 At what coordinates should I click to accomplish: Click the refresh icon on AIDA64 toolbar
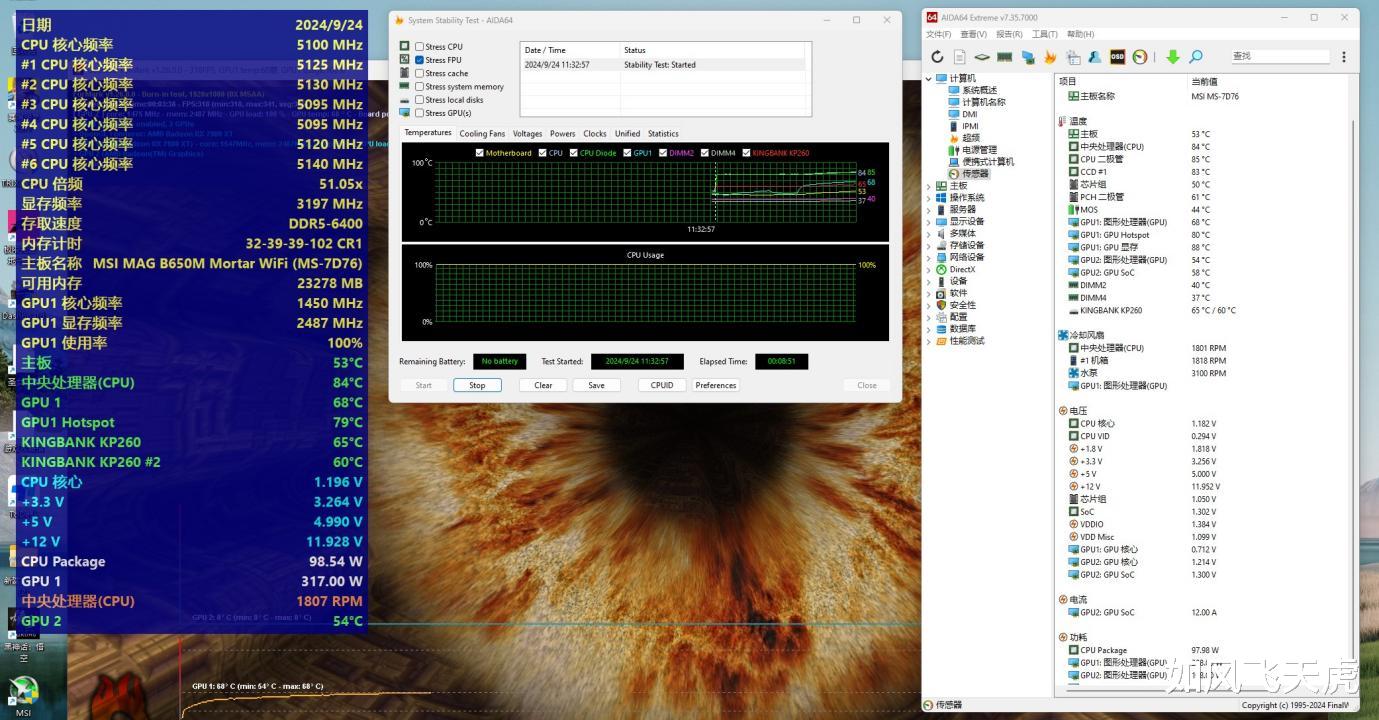[x=937, y=57]
